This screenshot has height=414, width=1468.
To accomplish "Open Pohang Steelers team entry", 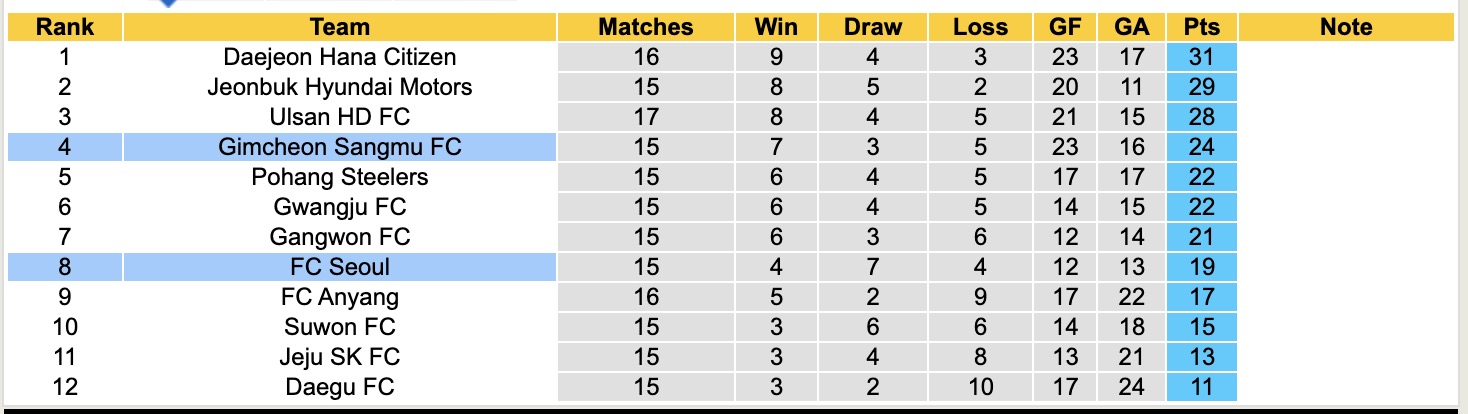I will [340, 177].
